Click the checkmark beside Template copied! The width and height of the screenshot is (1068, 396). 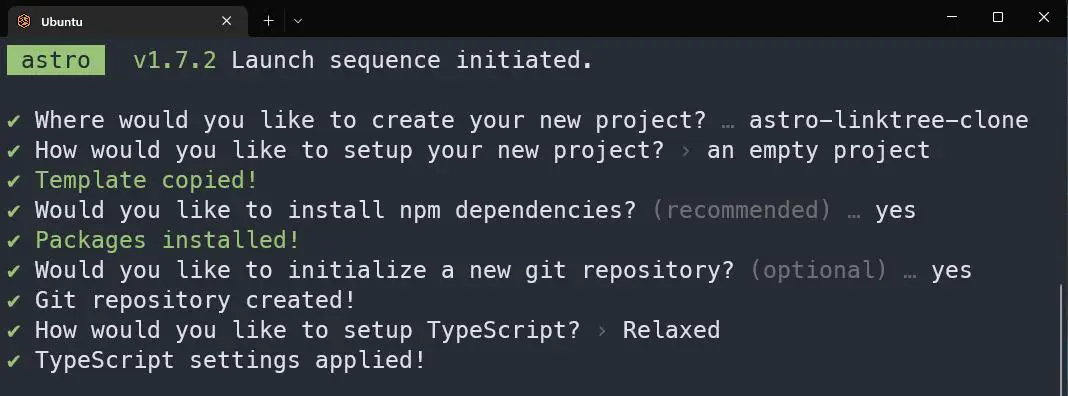point(14,181)
